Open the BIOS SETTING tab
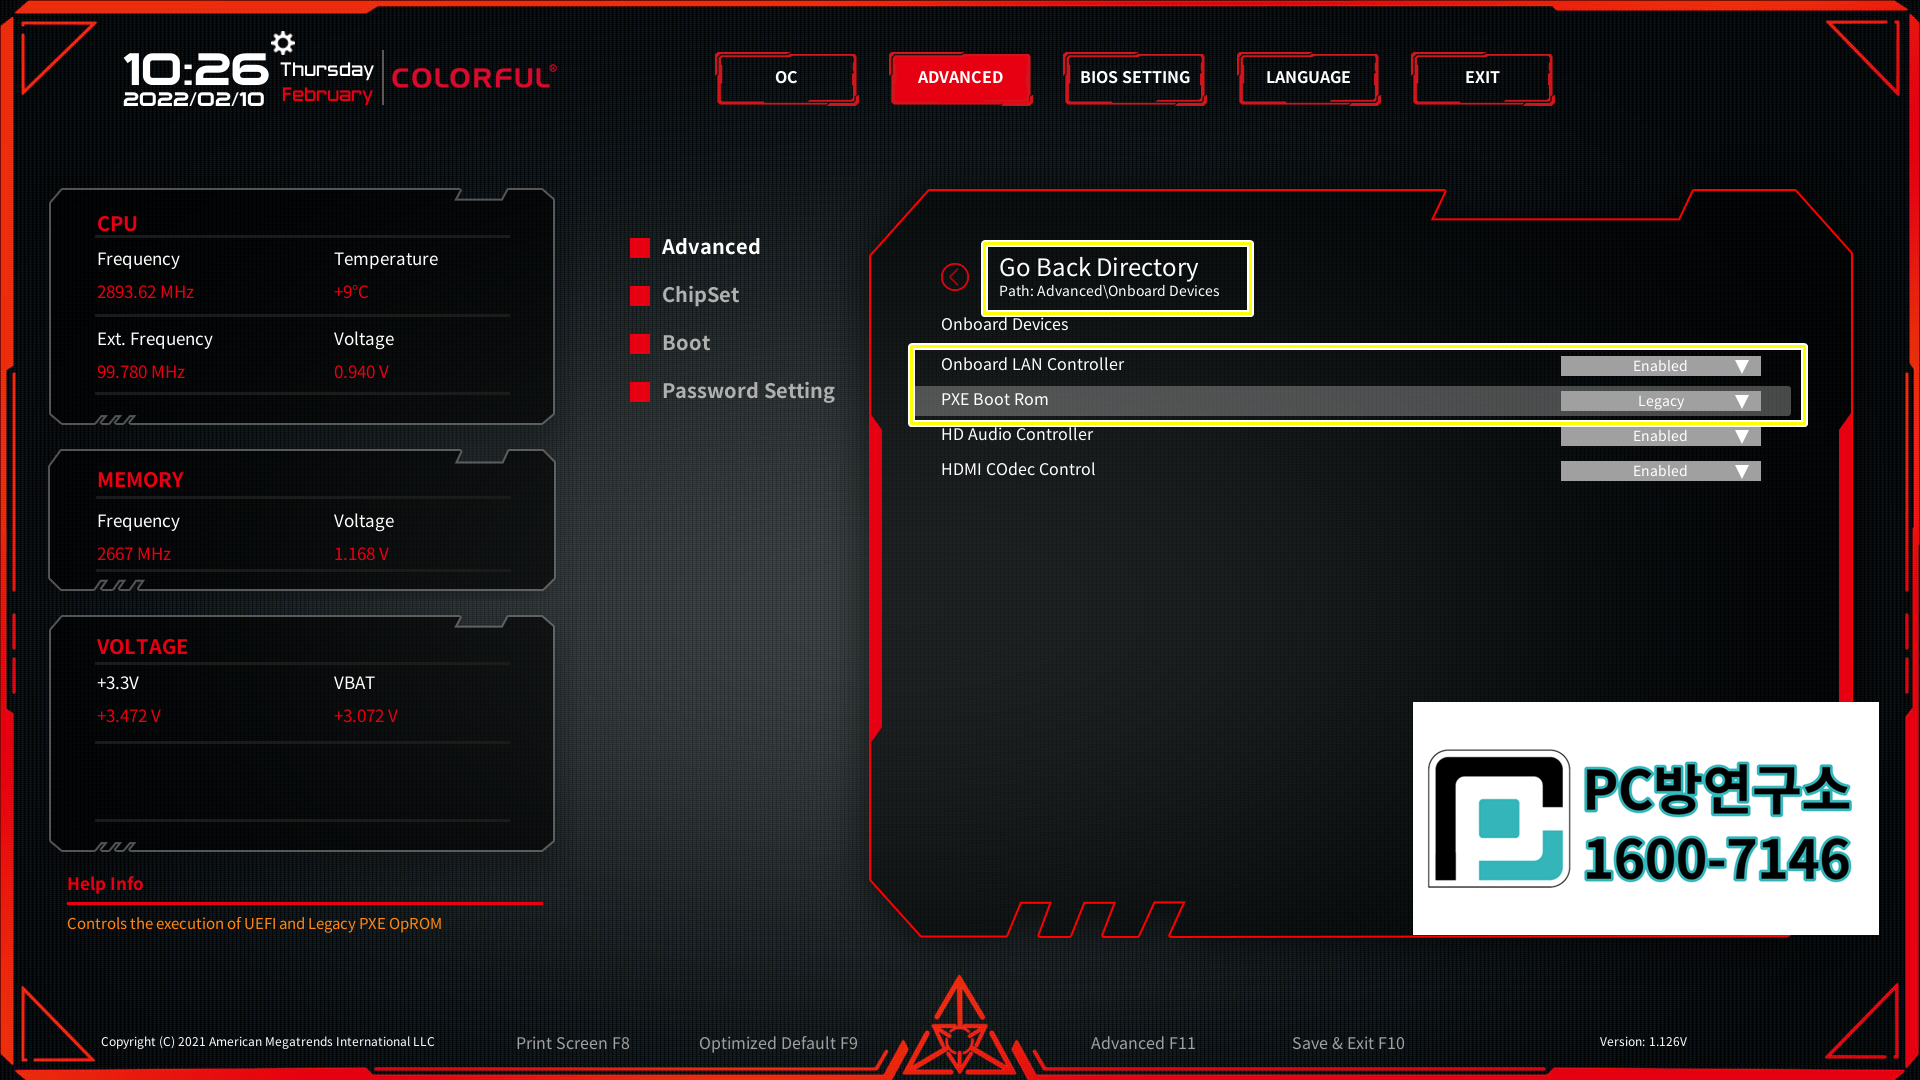The image size is (1920, 1080). [1134, 78]
